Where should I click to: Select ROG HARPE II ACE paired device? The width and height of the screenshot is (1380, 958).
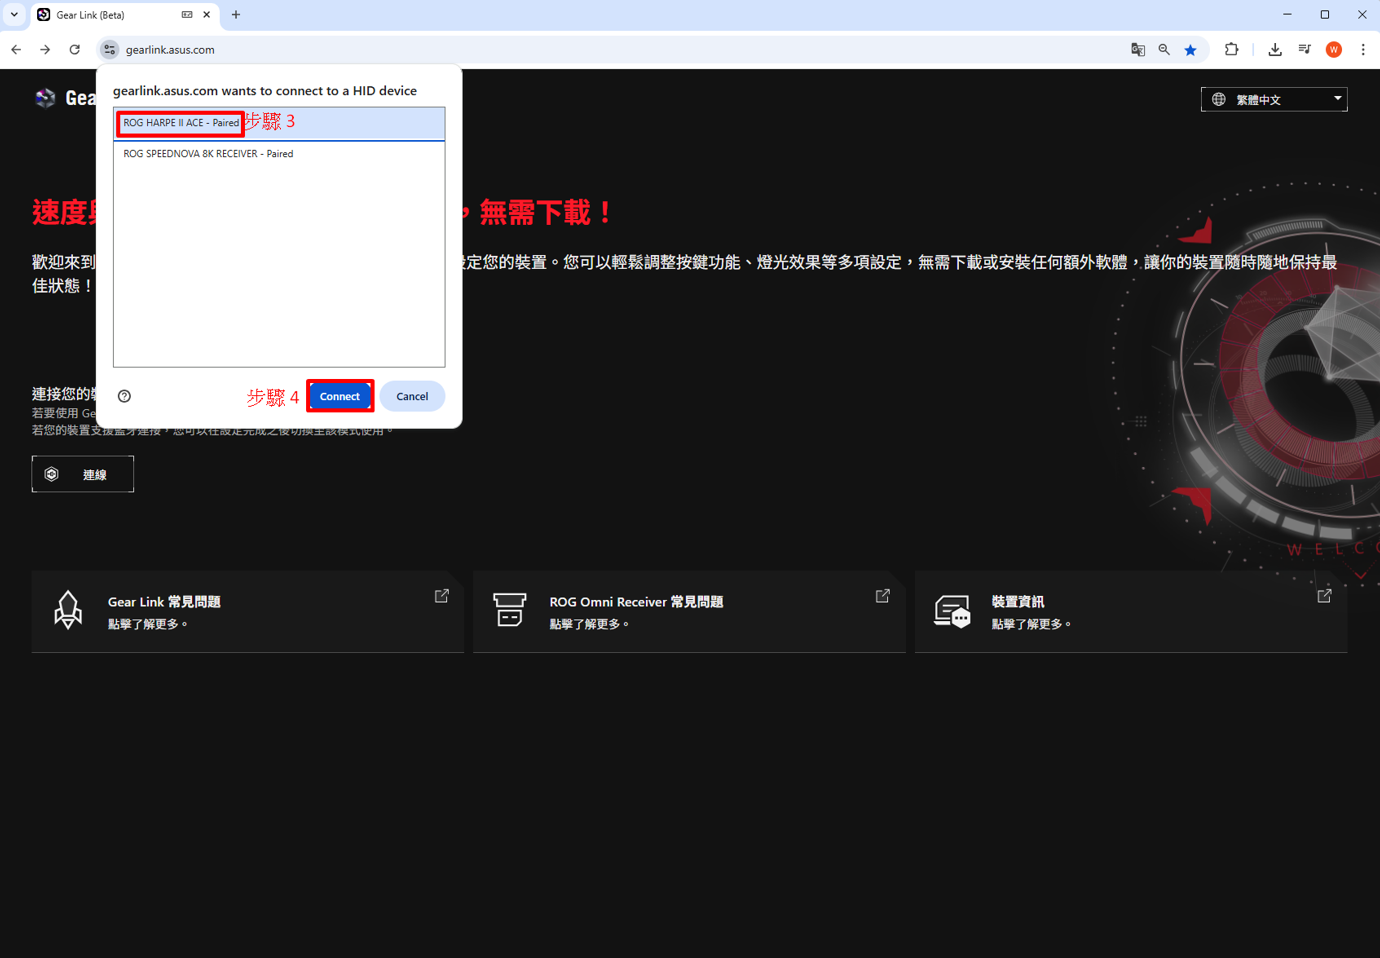[279, 123]
